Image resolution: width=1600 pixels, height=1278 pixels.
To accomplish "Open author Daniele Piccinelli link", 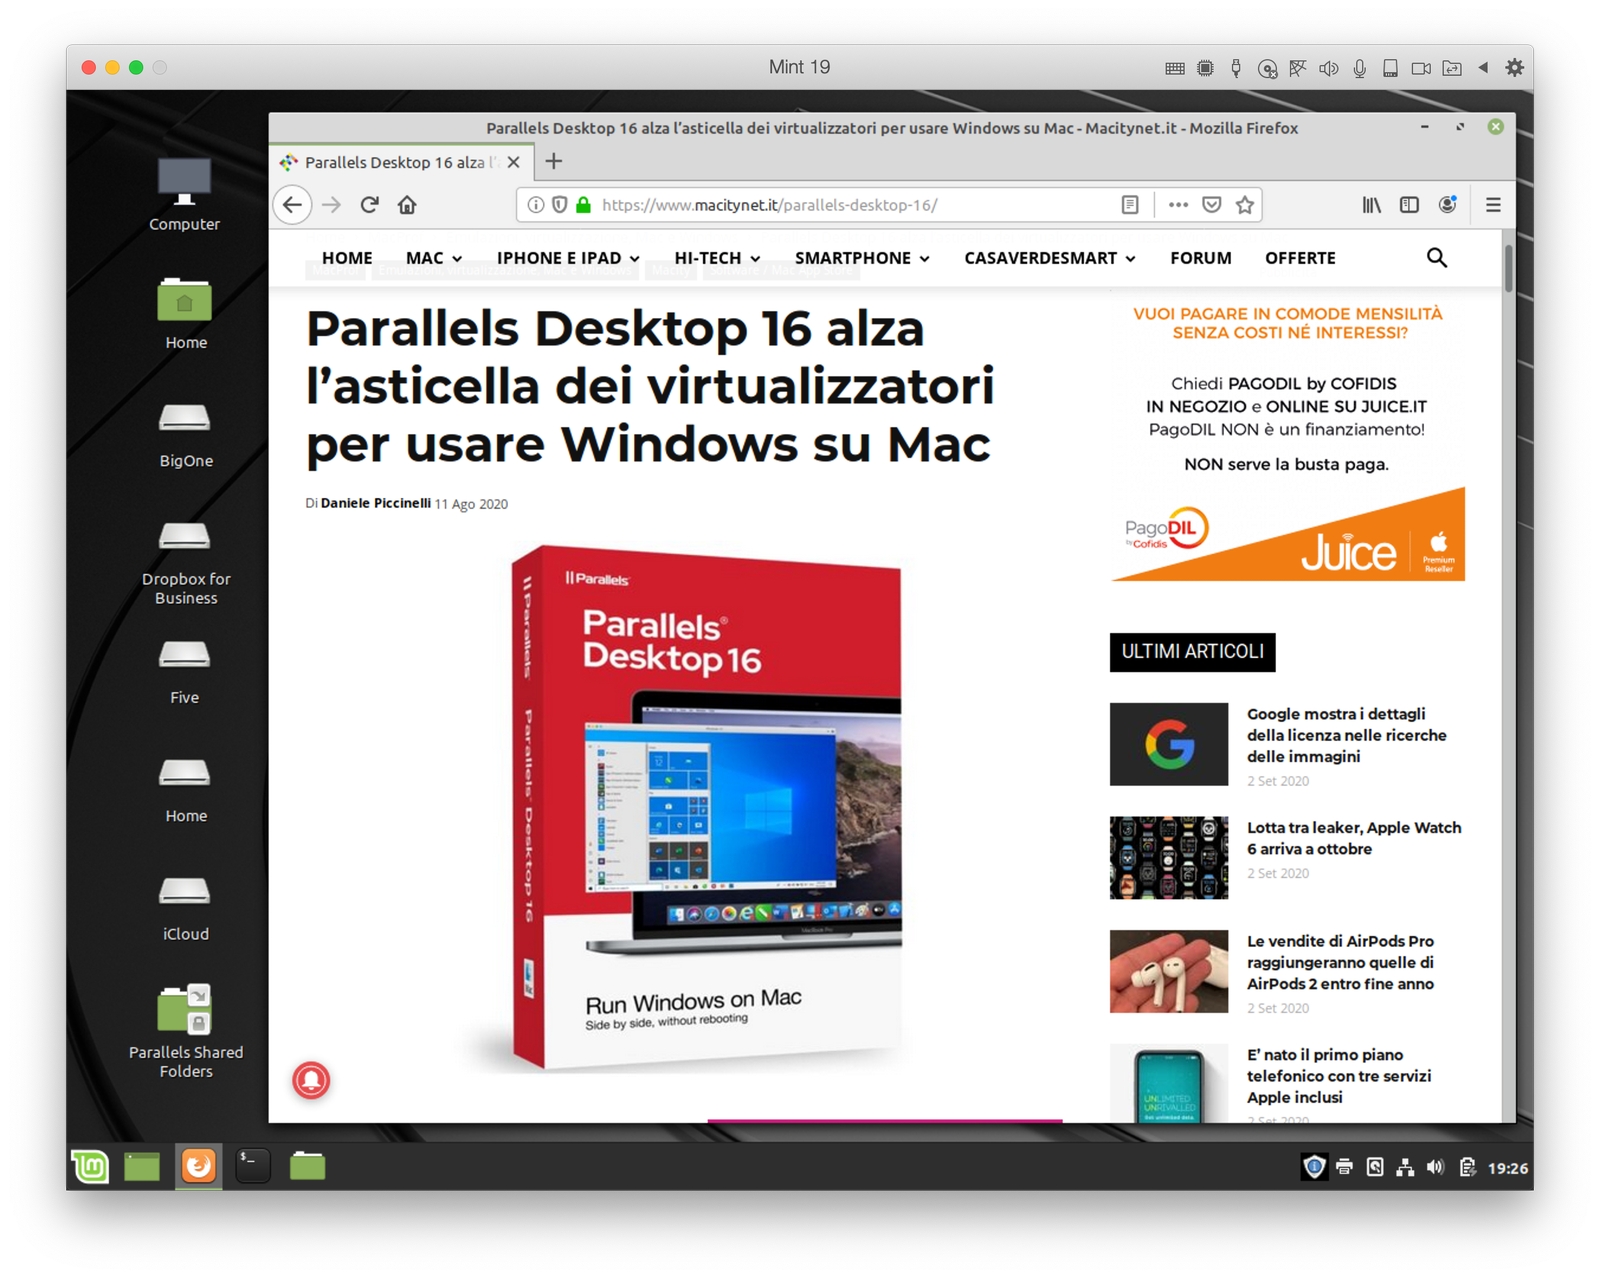I will click(x=376, y=503).
